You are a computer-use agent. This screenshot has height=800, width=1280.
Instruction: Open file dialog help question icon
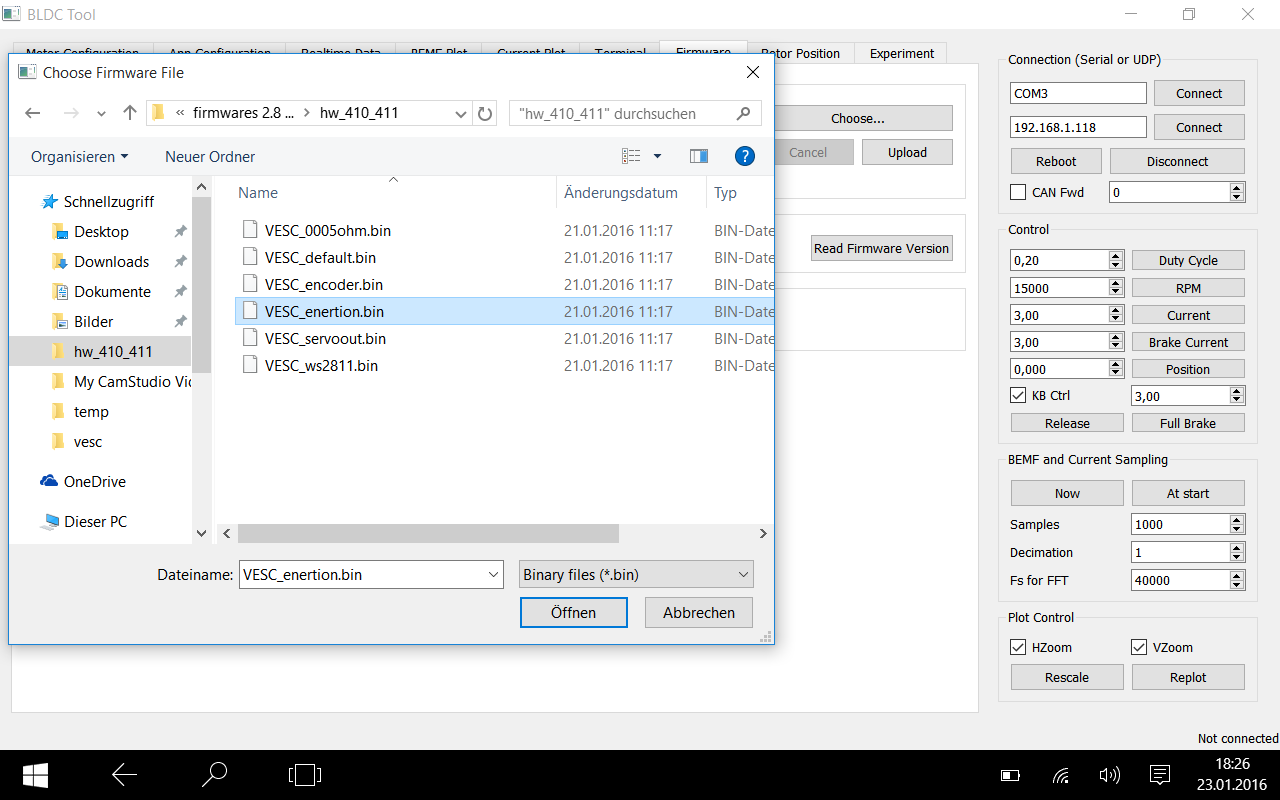[744, 156]
